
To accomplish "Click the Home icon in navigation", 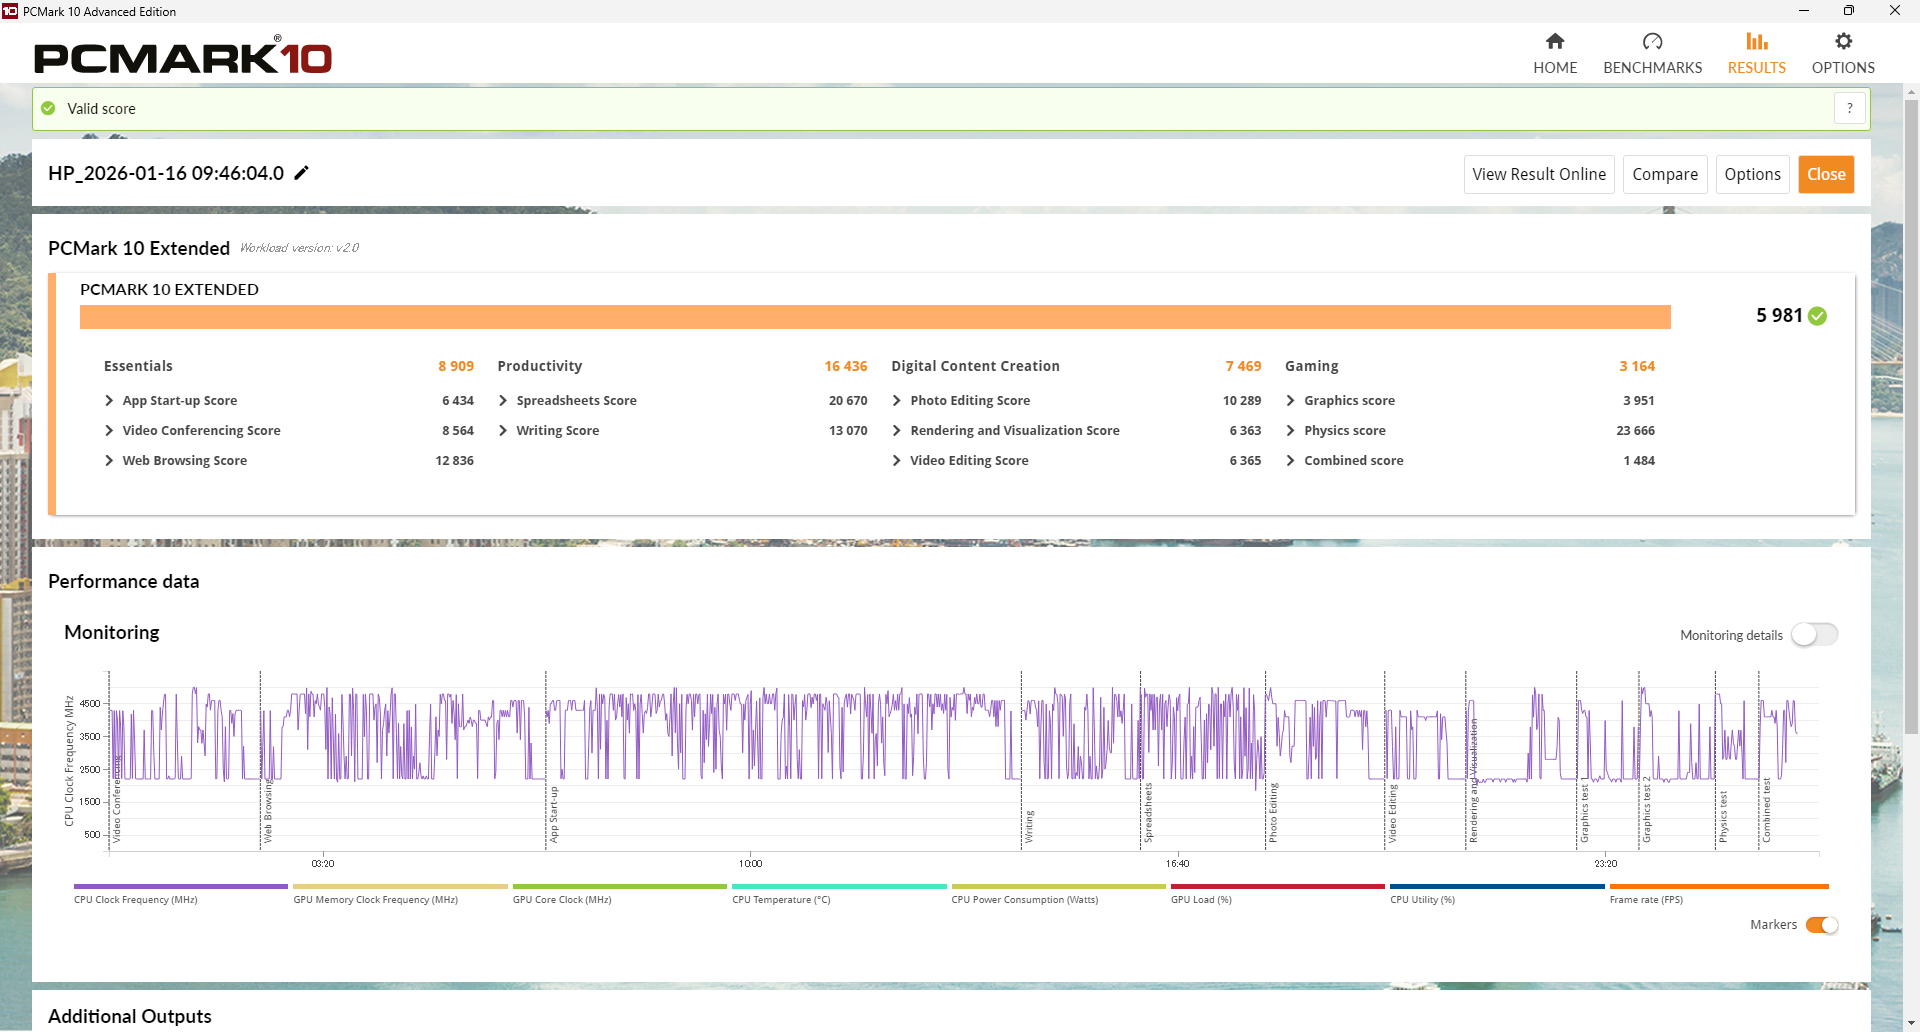I will 1554,41.
